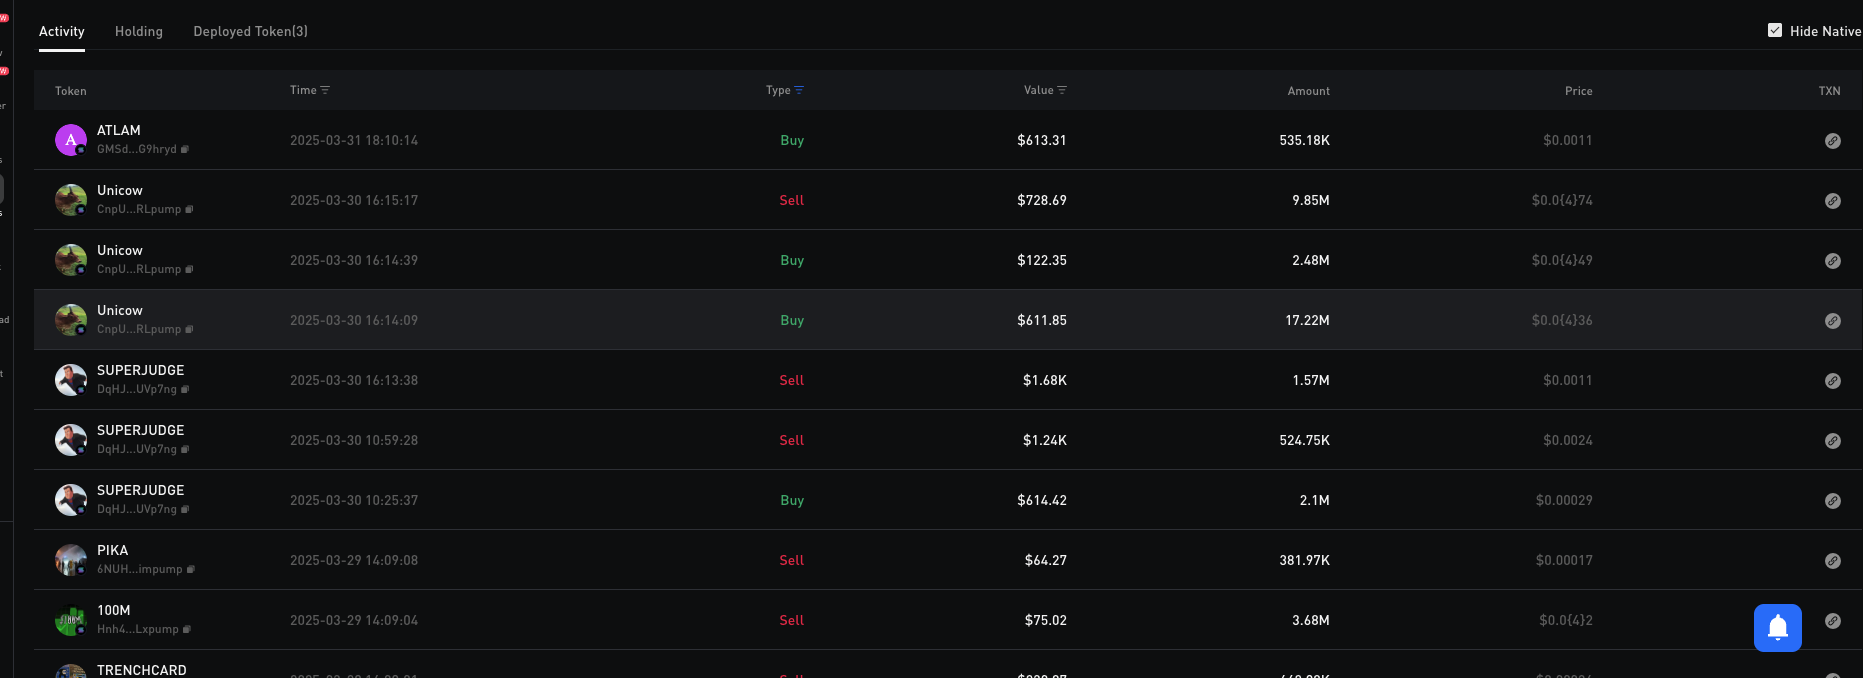Viewport: 1863px width, 678px height.
Task: Open the Type column filter
Action: [x=798, y=90]
